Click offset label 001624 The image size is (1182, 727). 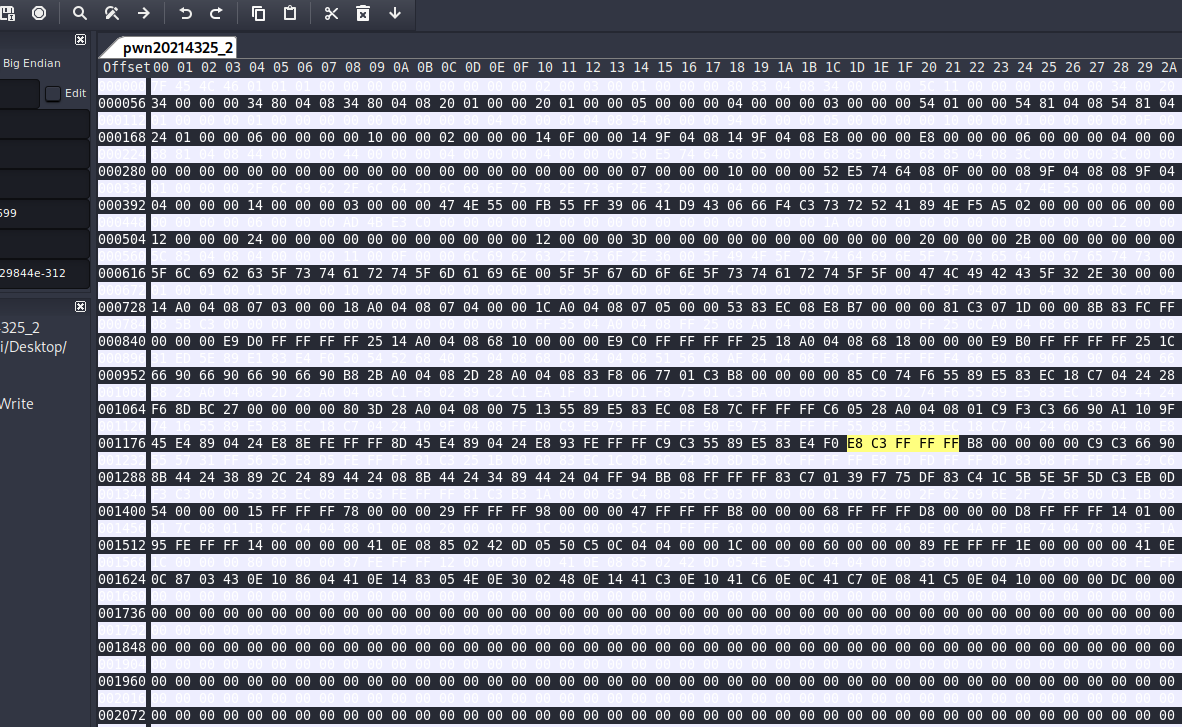click(121, 579)
